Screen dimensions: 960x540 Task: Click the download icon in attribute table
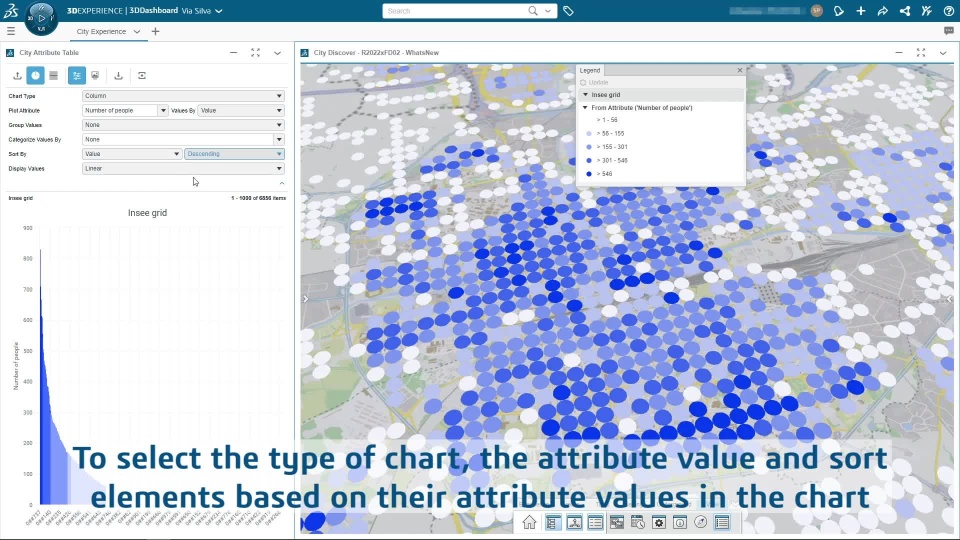coord(119,75)
